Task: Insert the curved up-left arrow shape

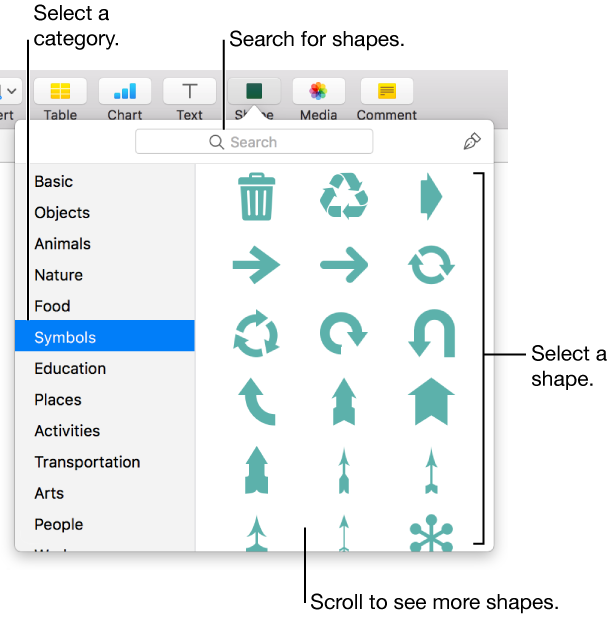Action: pyautogui.click(x=257, y=402)
